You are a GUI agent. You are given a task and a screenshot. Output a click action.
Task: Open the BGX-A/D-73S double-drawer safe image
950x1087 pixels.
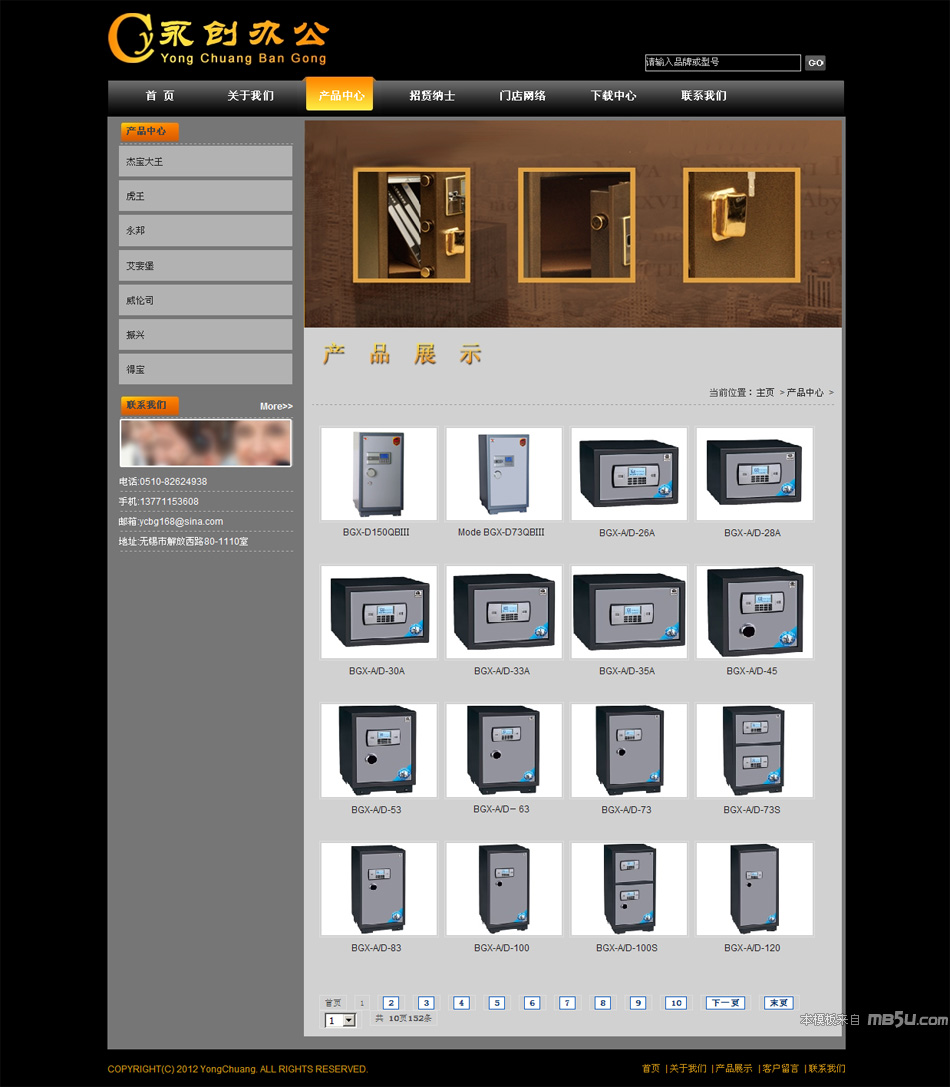(x=753, y=750)
